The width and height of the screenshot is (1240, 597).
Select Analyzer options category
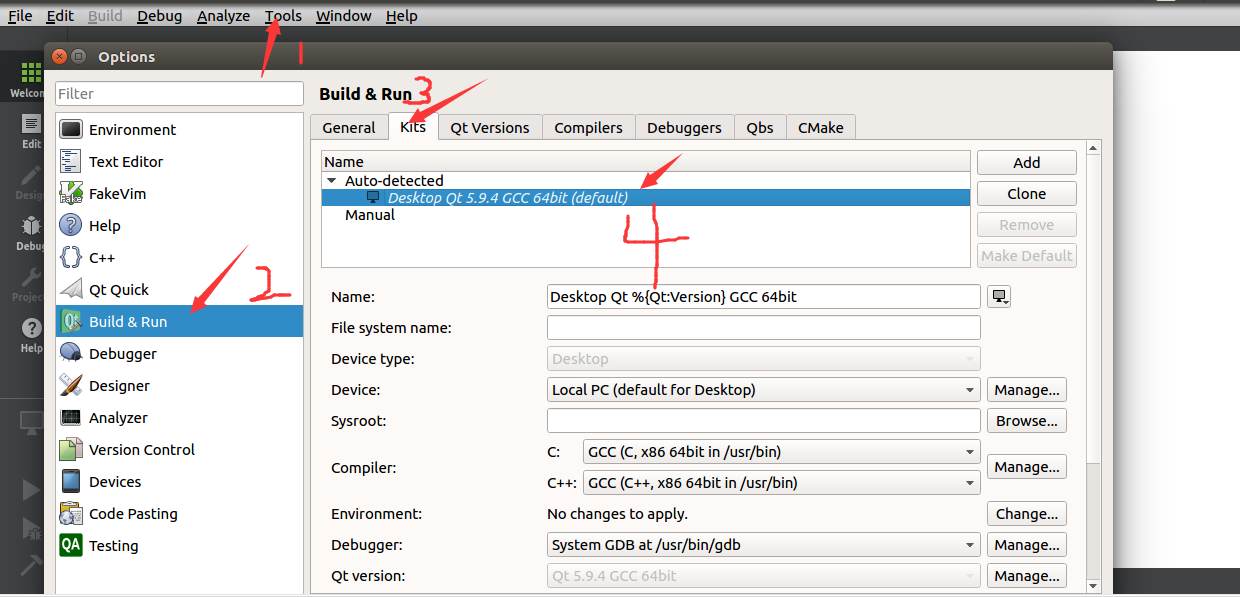(x=179, y=418)
